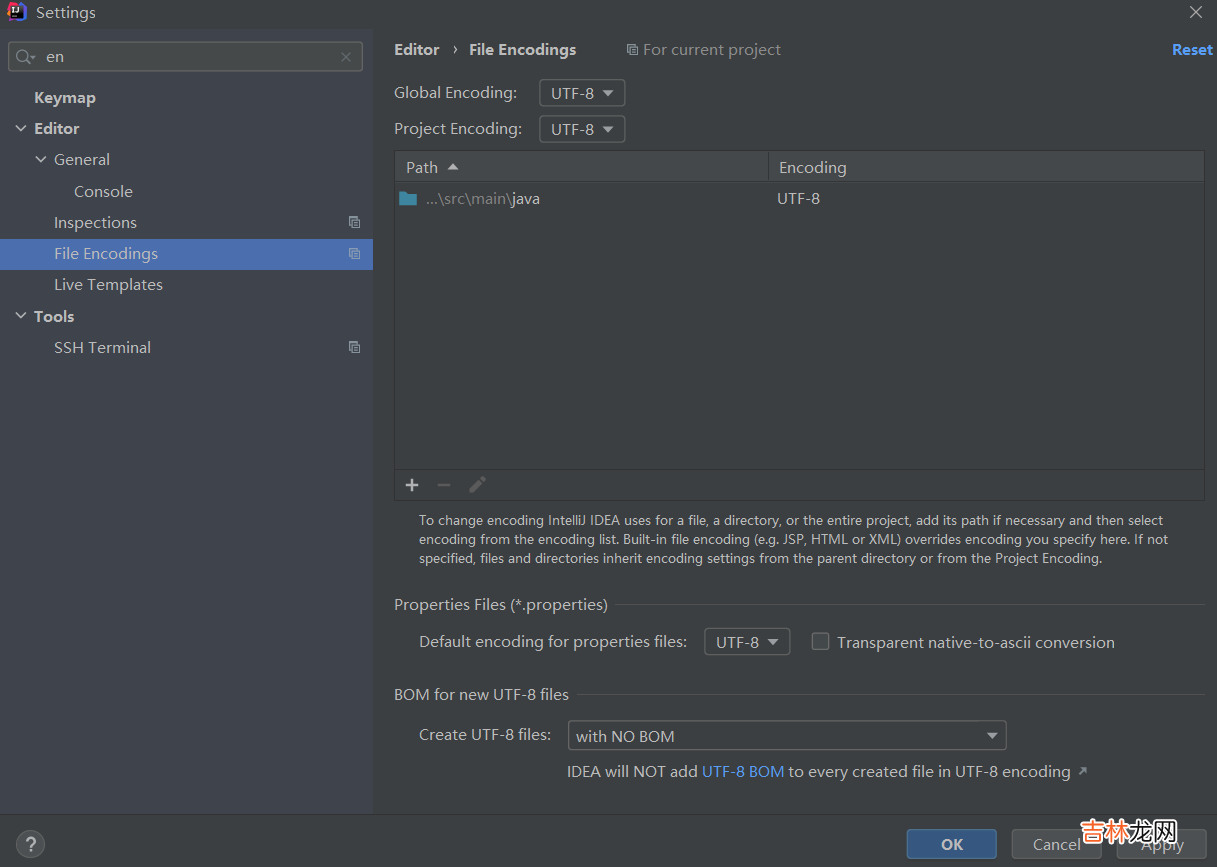Click project-level icon beside SSH Terminal

click(354, 347)
